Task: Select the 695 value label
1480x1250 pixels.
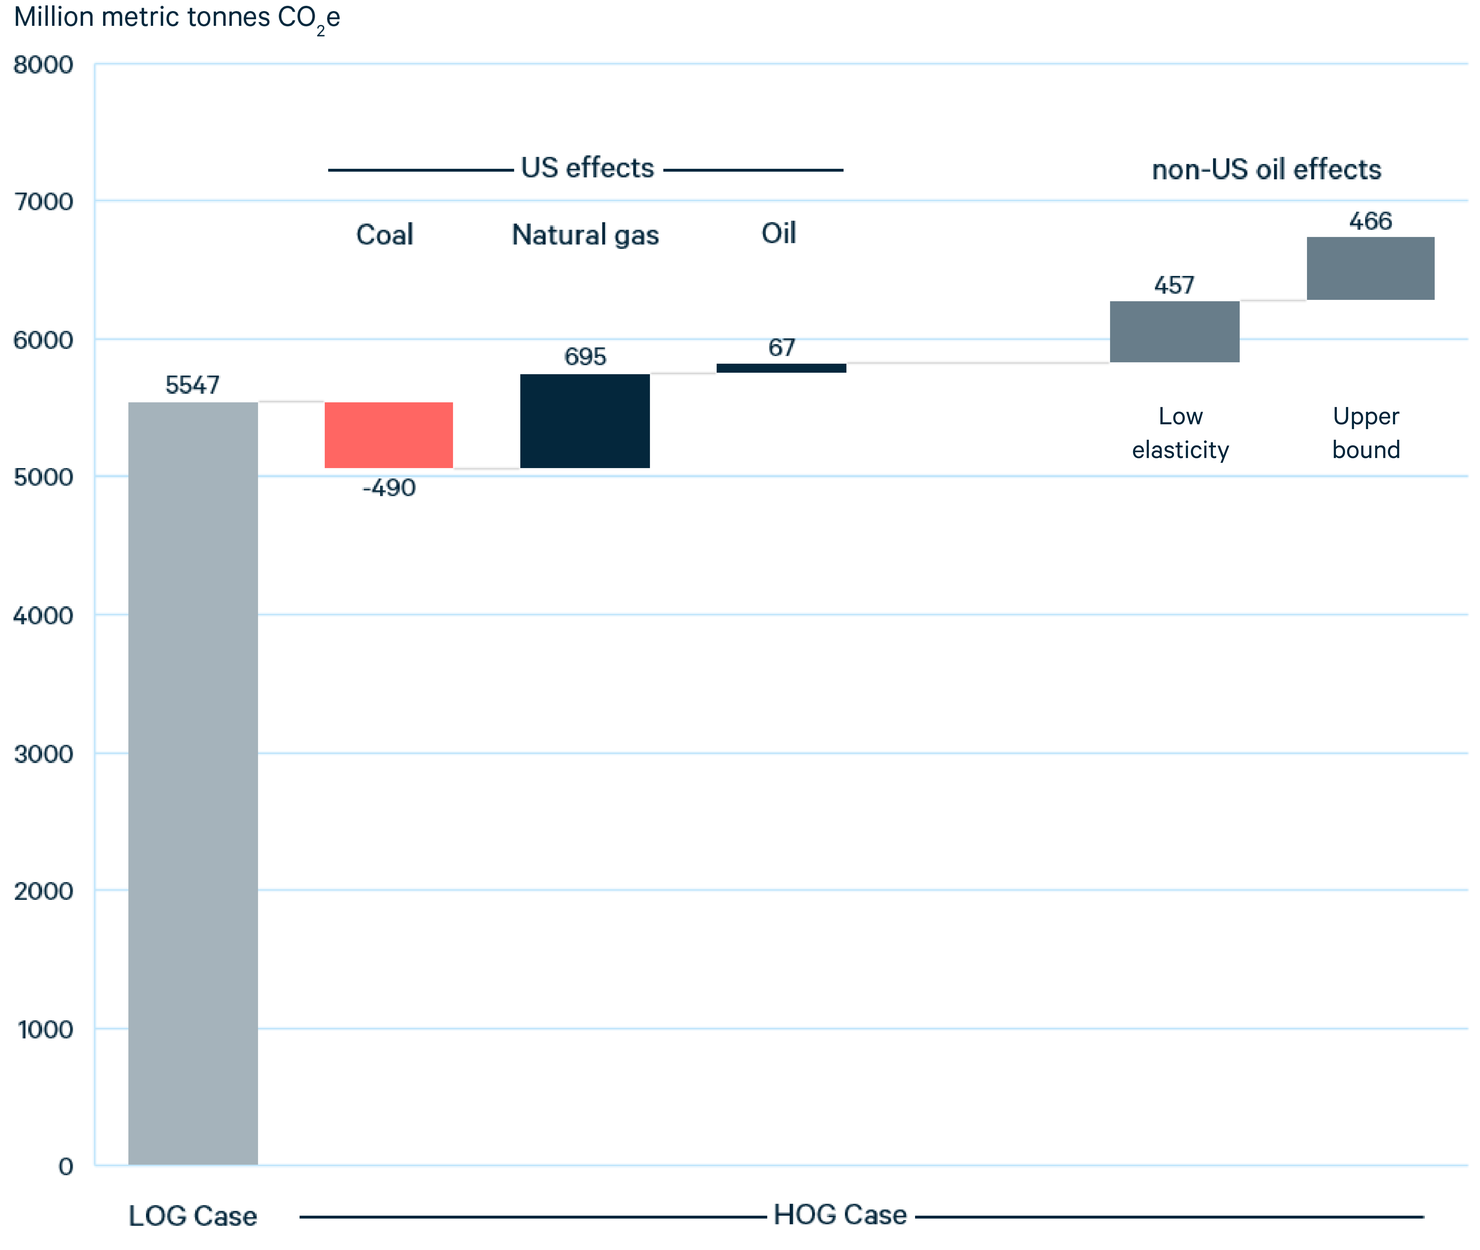Action: [585, 357]
